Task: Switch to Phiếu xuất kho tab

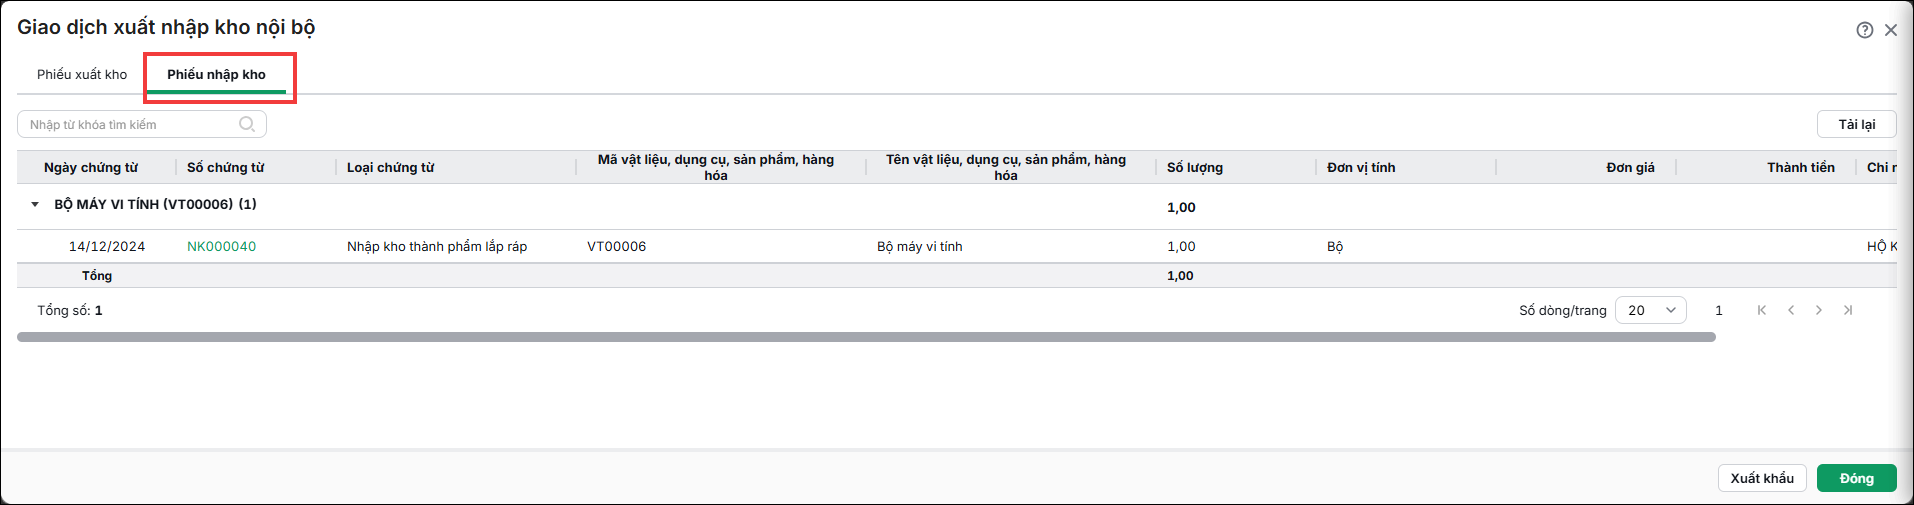Action: 82,74
